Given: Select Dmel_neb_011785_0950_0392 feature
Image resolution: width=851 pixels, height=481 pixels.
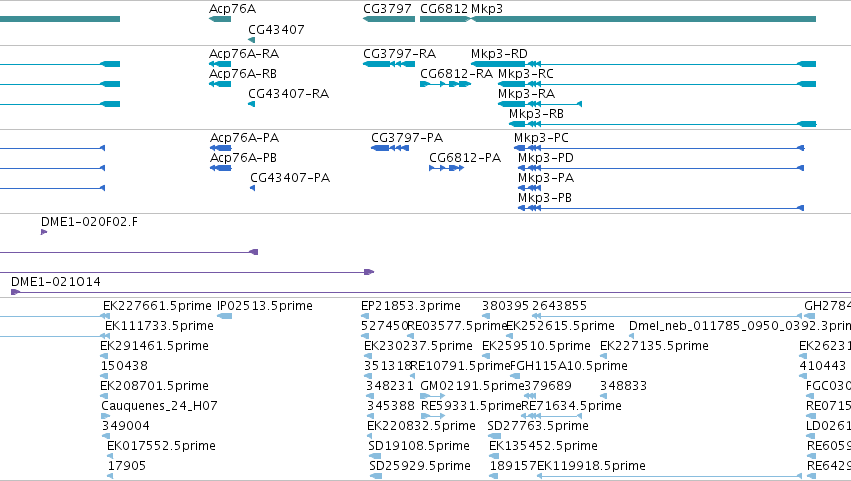Looking at the screenshot, I should (x=740, y=326).
